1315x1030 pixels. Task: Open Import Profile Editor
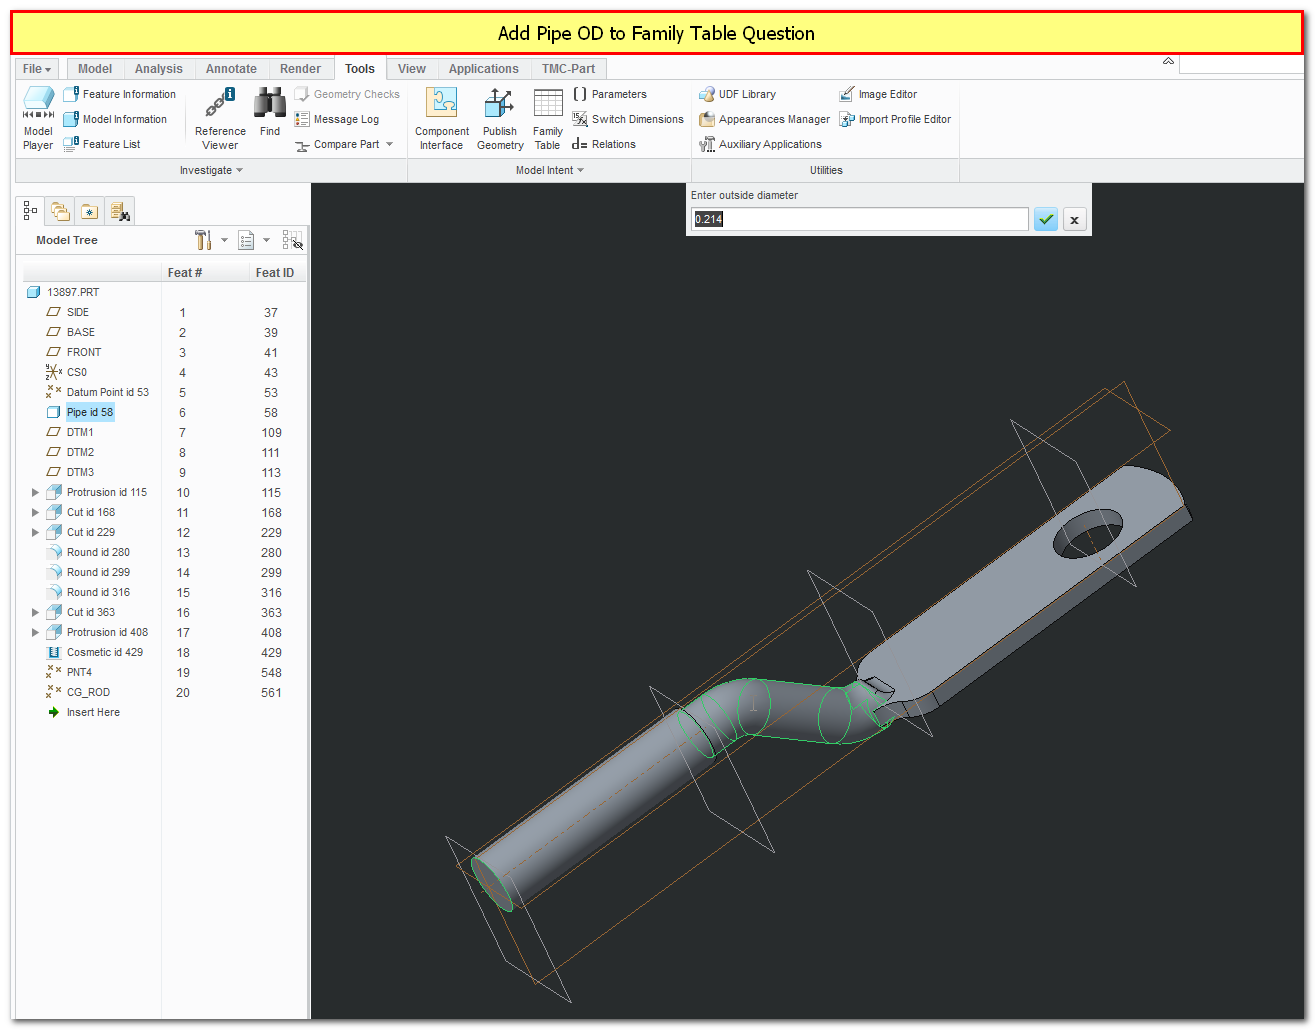pos(895,119)
